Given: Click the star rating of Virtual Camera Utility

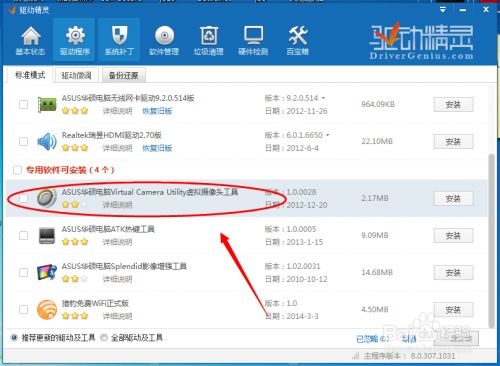Looking at the screenshot, I should click(75, 204).
